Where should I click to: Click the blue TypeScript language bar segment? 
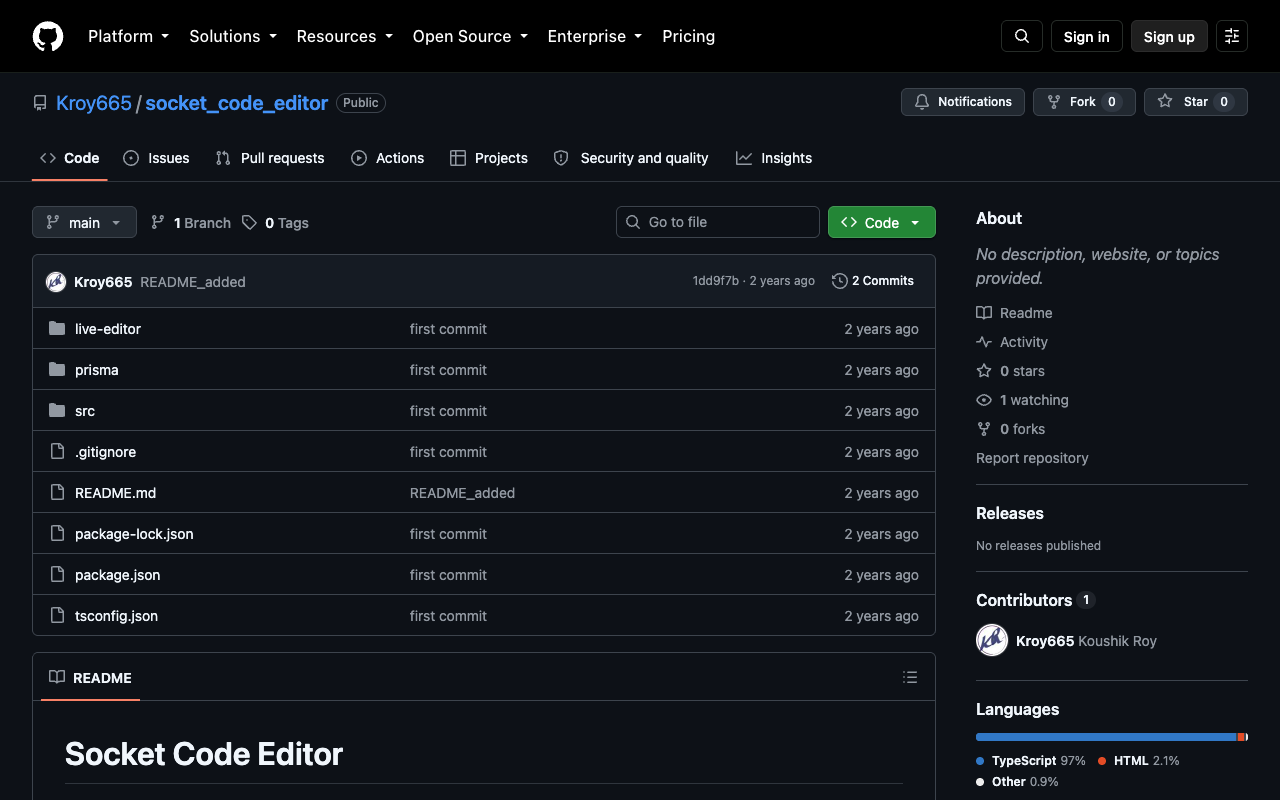point(1106,737)
